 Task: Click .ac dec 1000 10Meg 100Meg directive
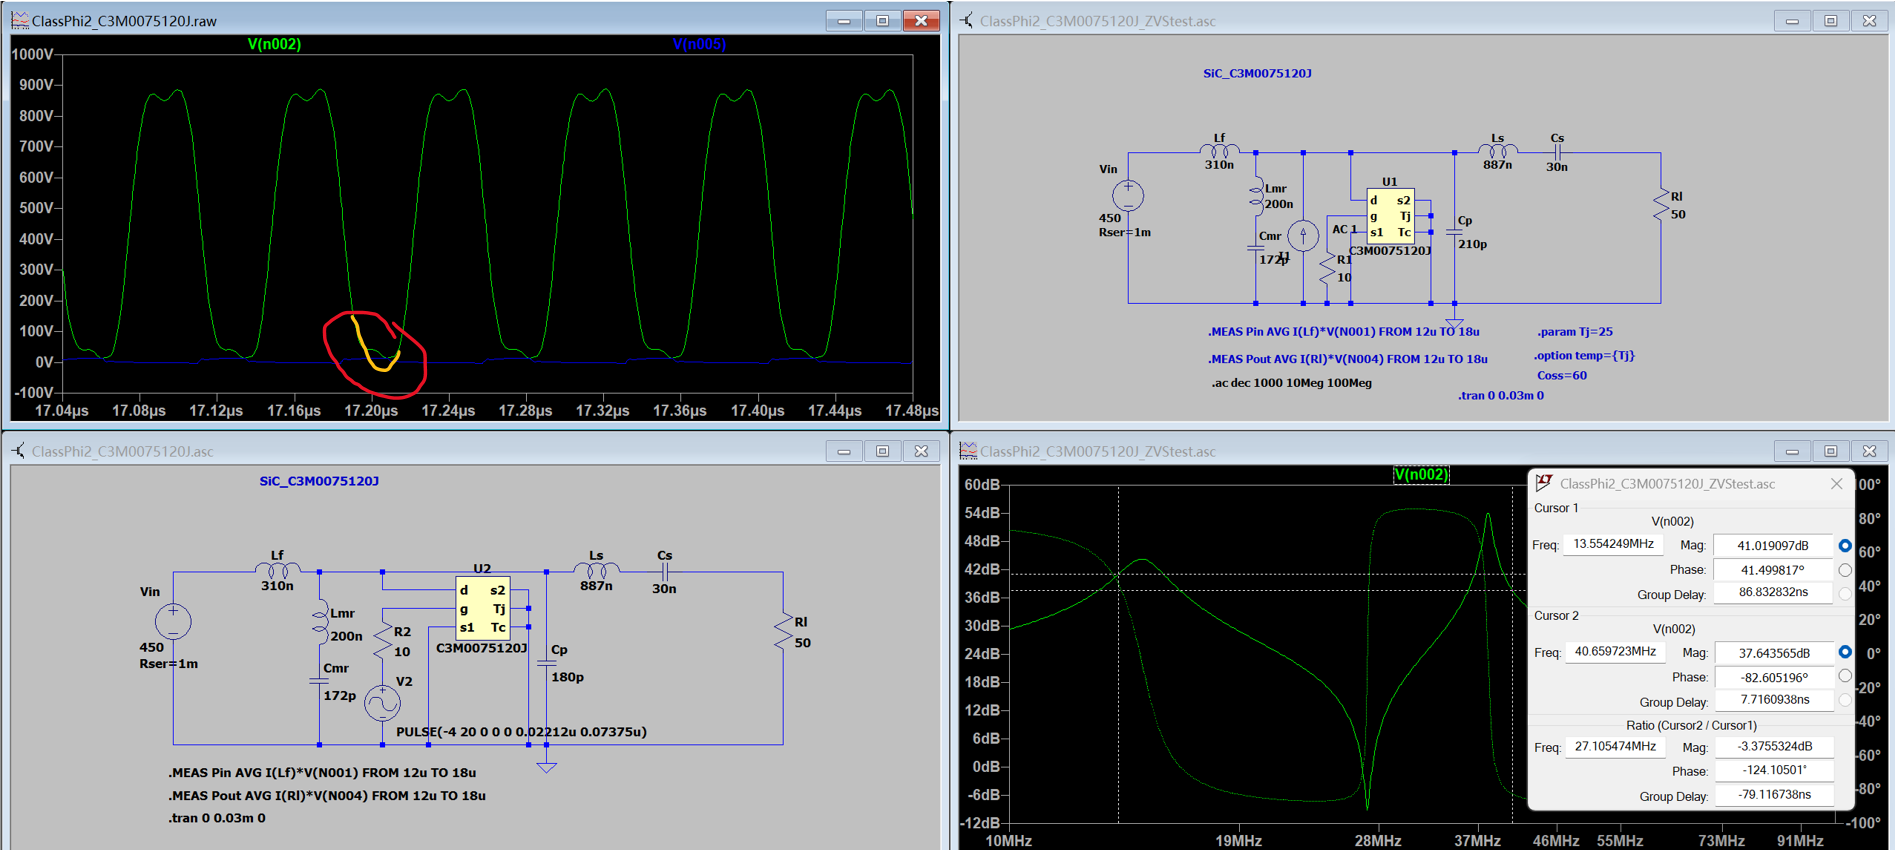1291,383
